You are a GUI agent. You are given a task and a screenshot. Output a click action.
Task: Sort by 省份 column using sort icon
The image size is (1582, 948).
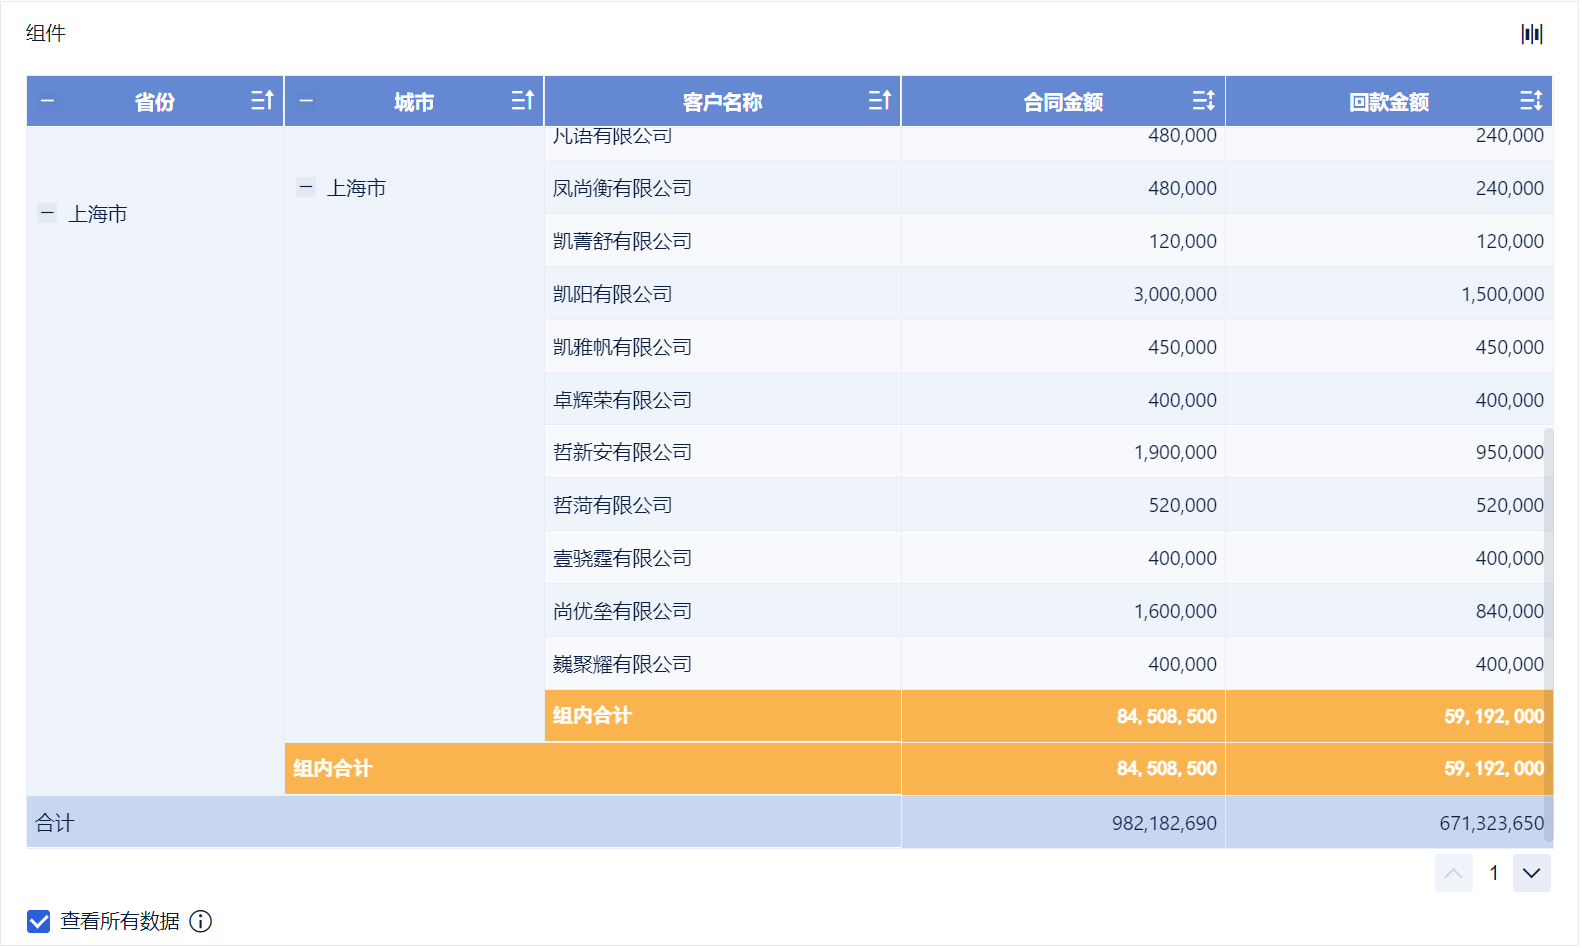coord(262,101)
